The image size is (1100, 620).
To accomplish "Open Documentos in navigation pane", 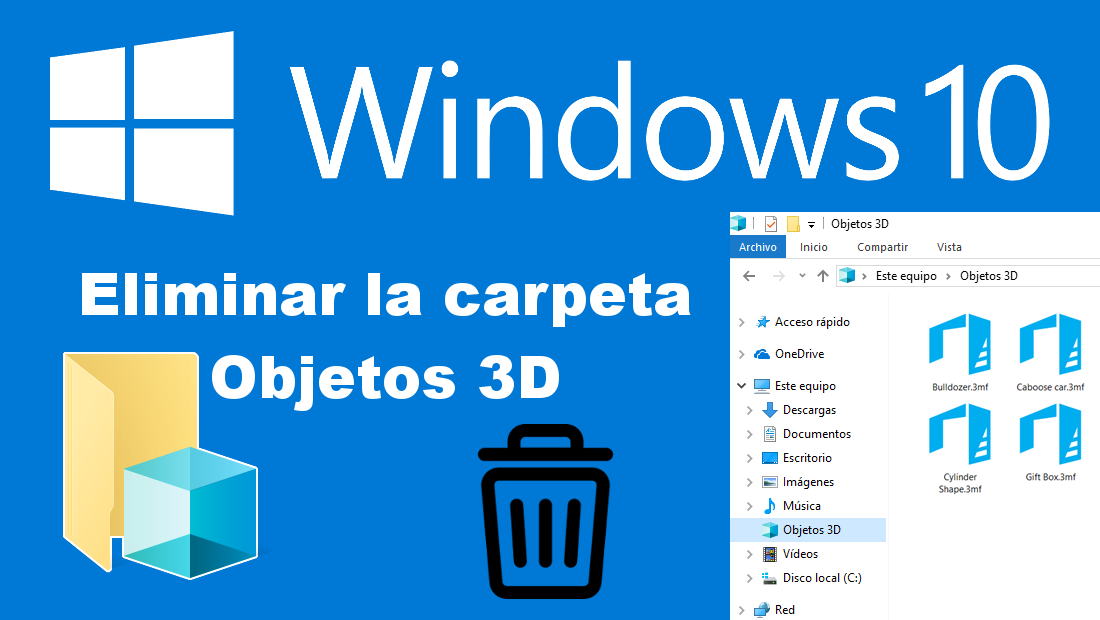I will click(x=817, y=434).
